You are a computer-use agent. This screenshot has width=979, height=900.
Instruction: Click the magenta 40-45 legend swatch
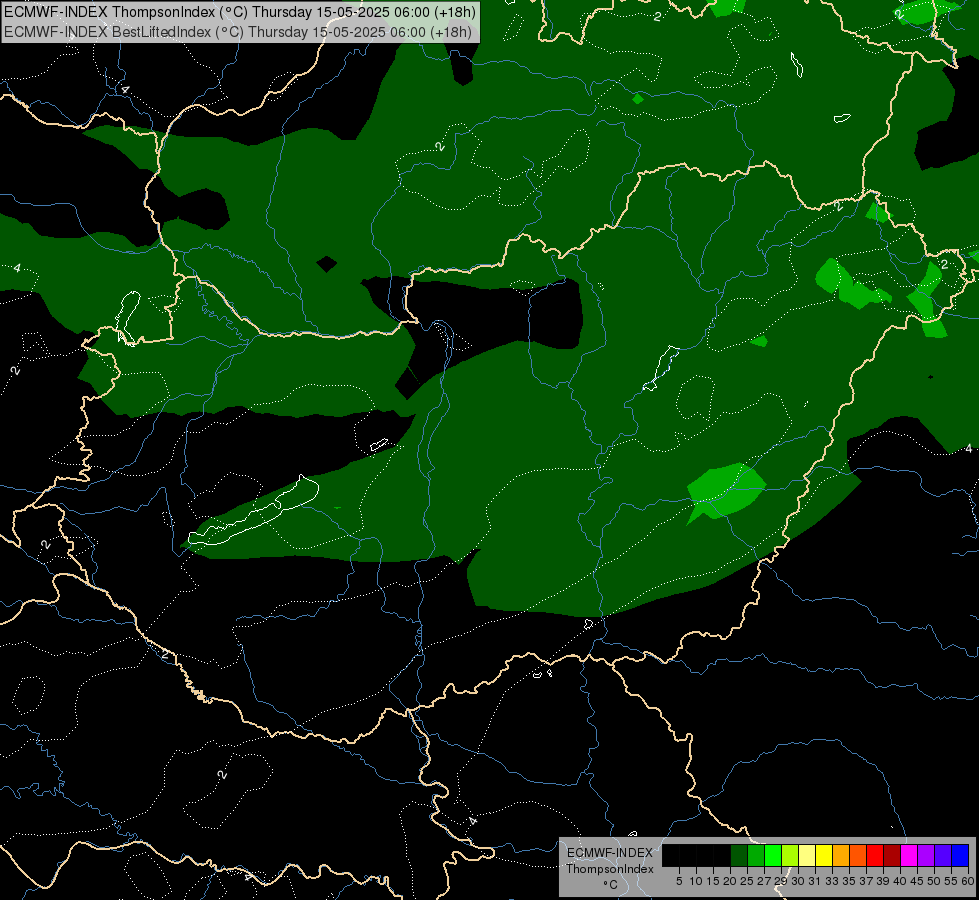(909, 855)
